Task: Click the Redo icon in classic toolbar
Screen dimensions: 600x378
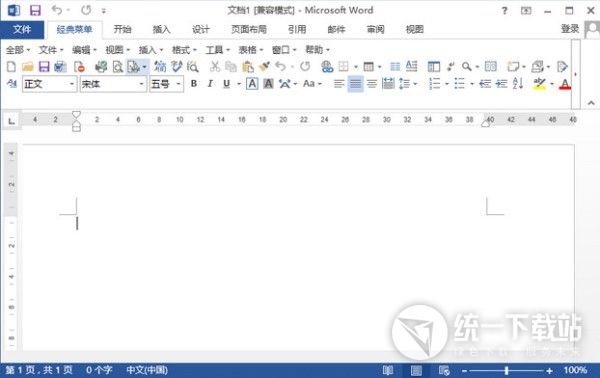Action: pyautogui.click(x=305, y=67)
